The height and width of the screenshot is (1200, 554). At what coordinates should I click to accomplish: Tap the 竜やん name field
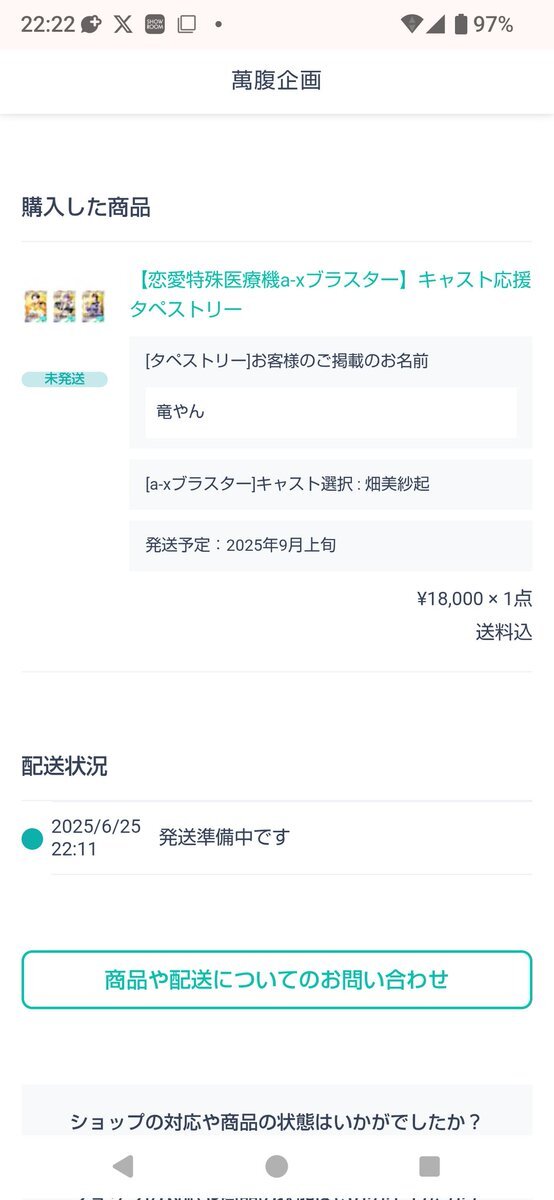331,412
